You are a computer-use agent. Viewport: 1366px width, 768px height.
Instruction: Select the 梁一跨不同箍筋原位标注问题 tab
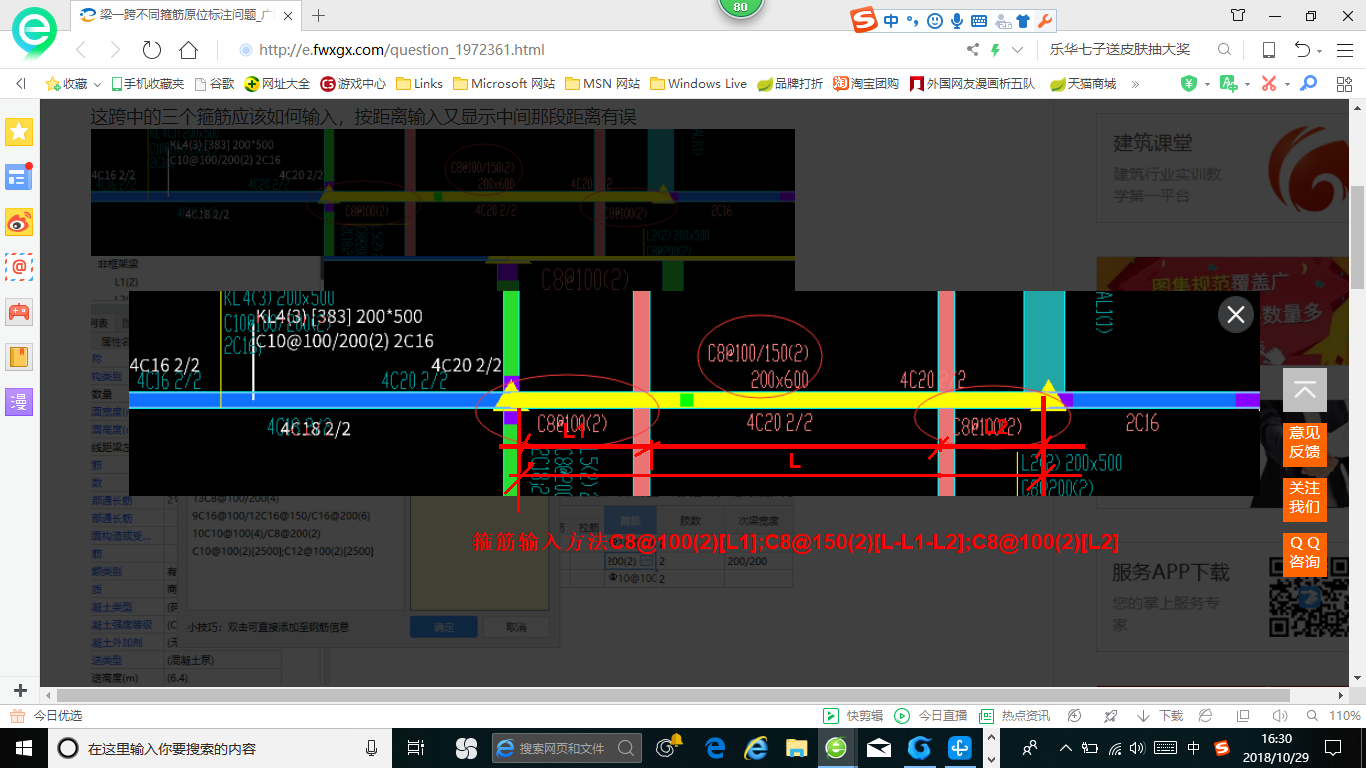[187, 15]
